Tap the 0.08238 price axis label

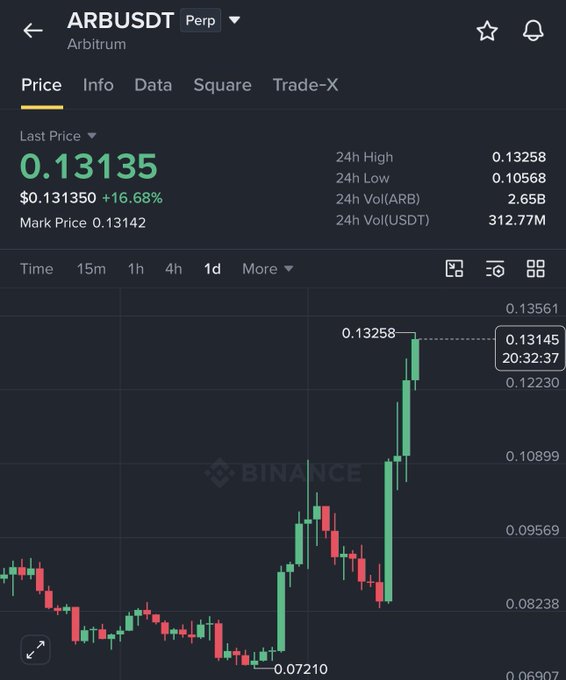[532, 604]
